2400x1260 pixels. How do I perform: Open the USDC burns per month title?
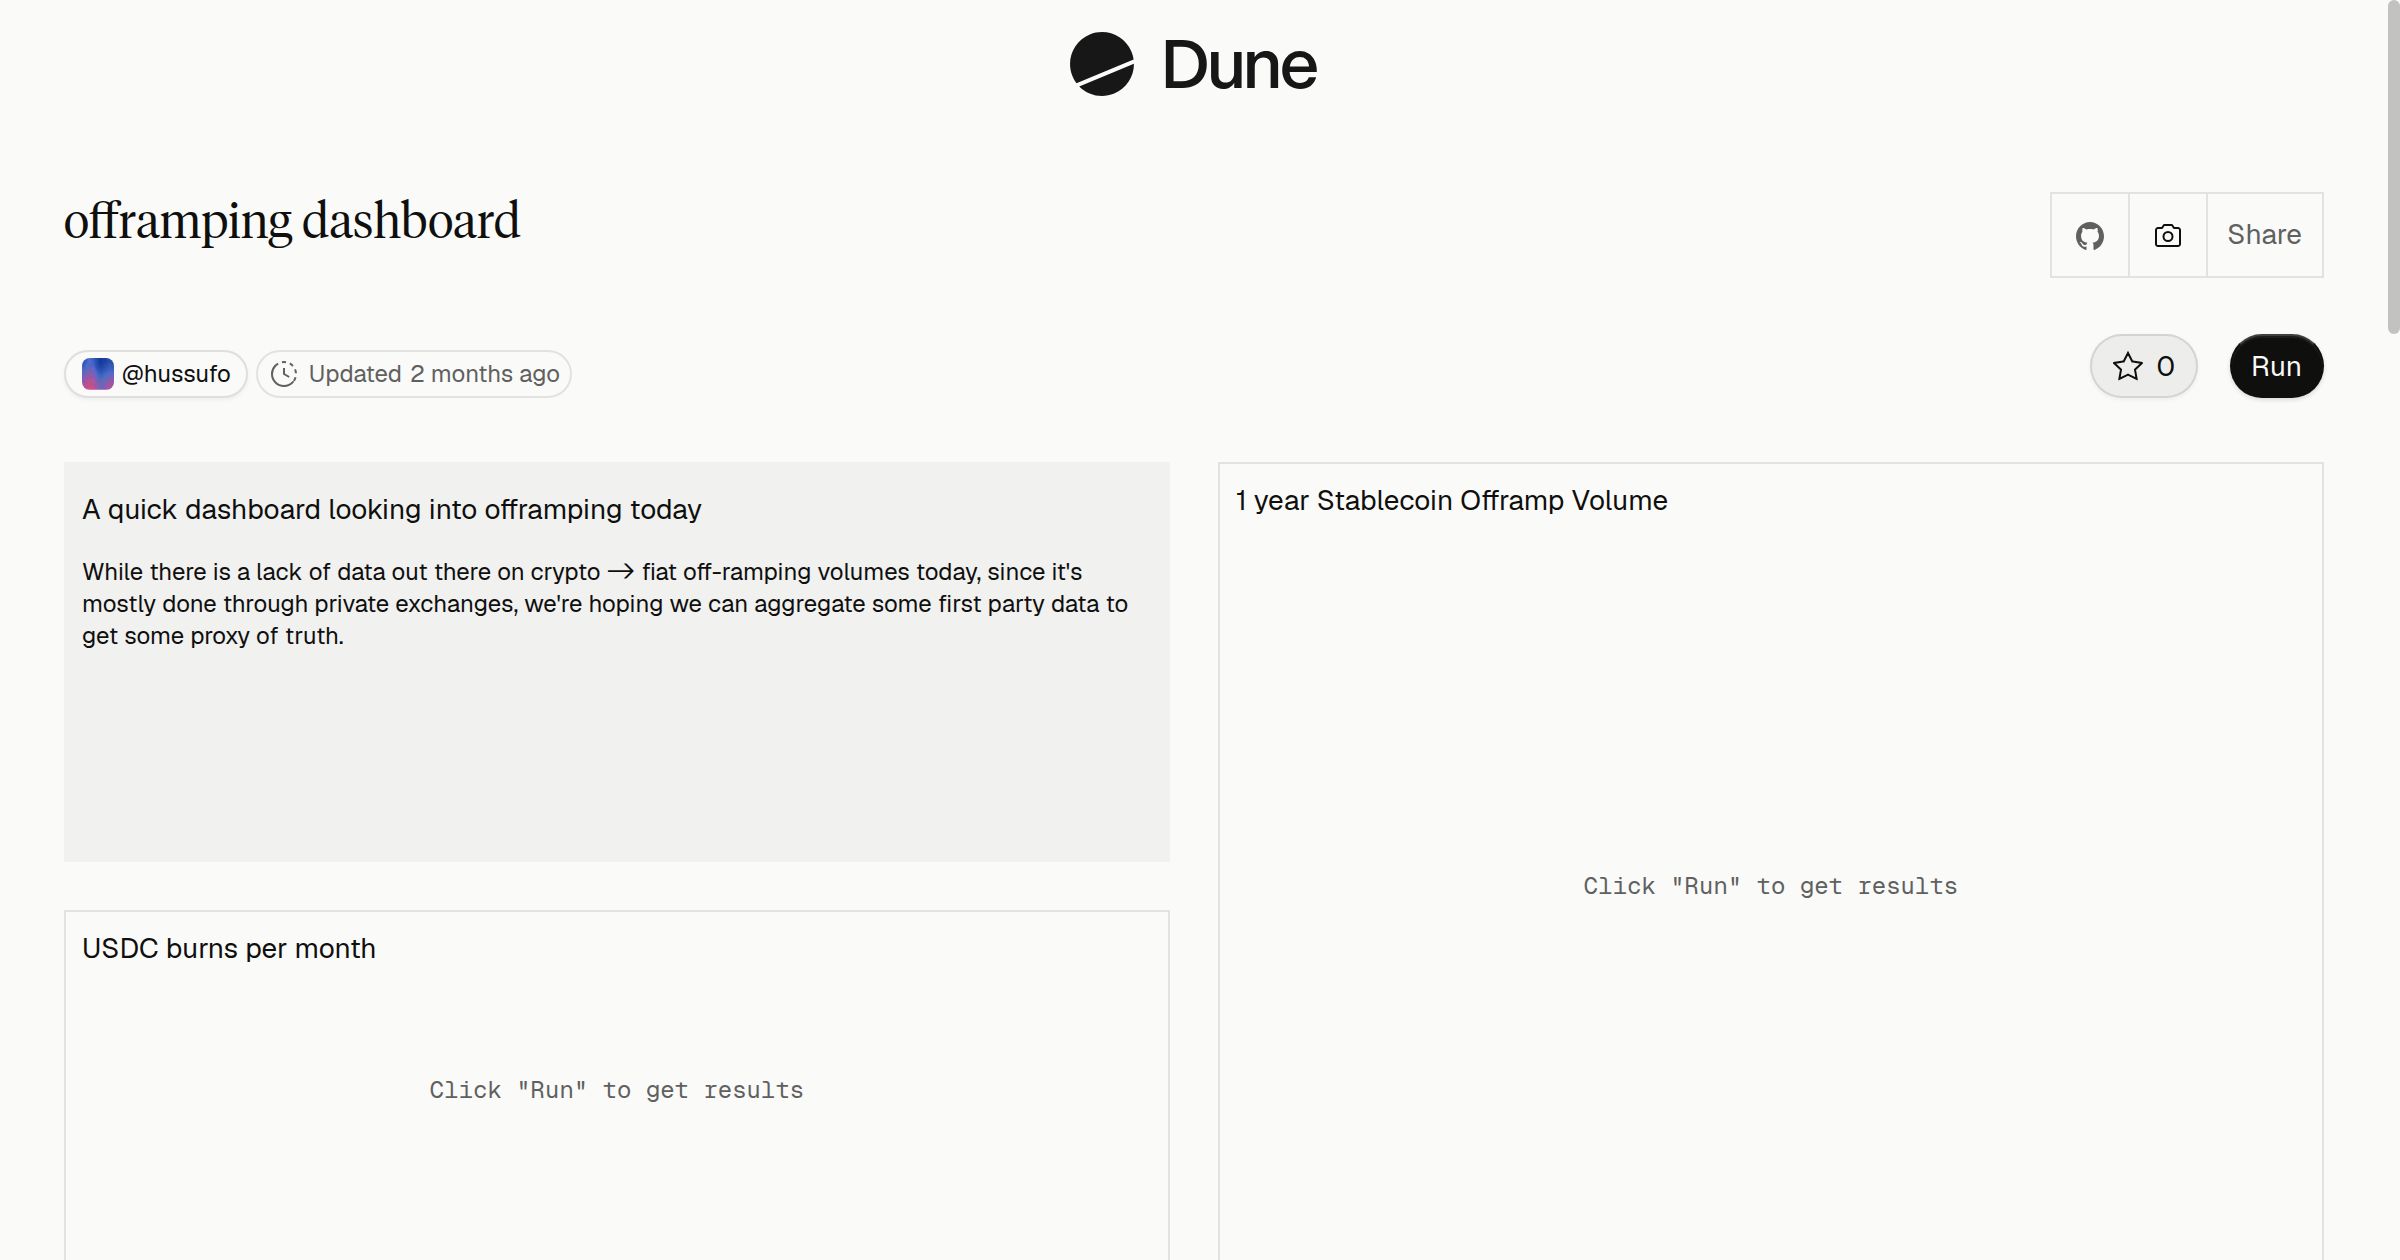point(229,948)
